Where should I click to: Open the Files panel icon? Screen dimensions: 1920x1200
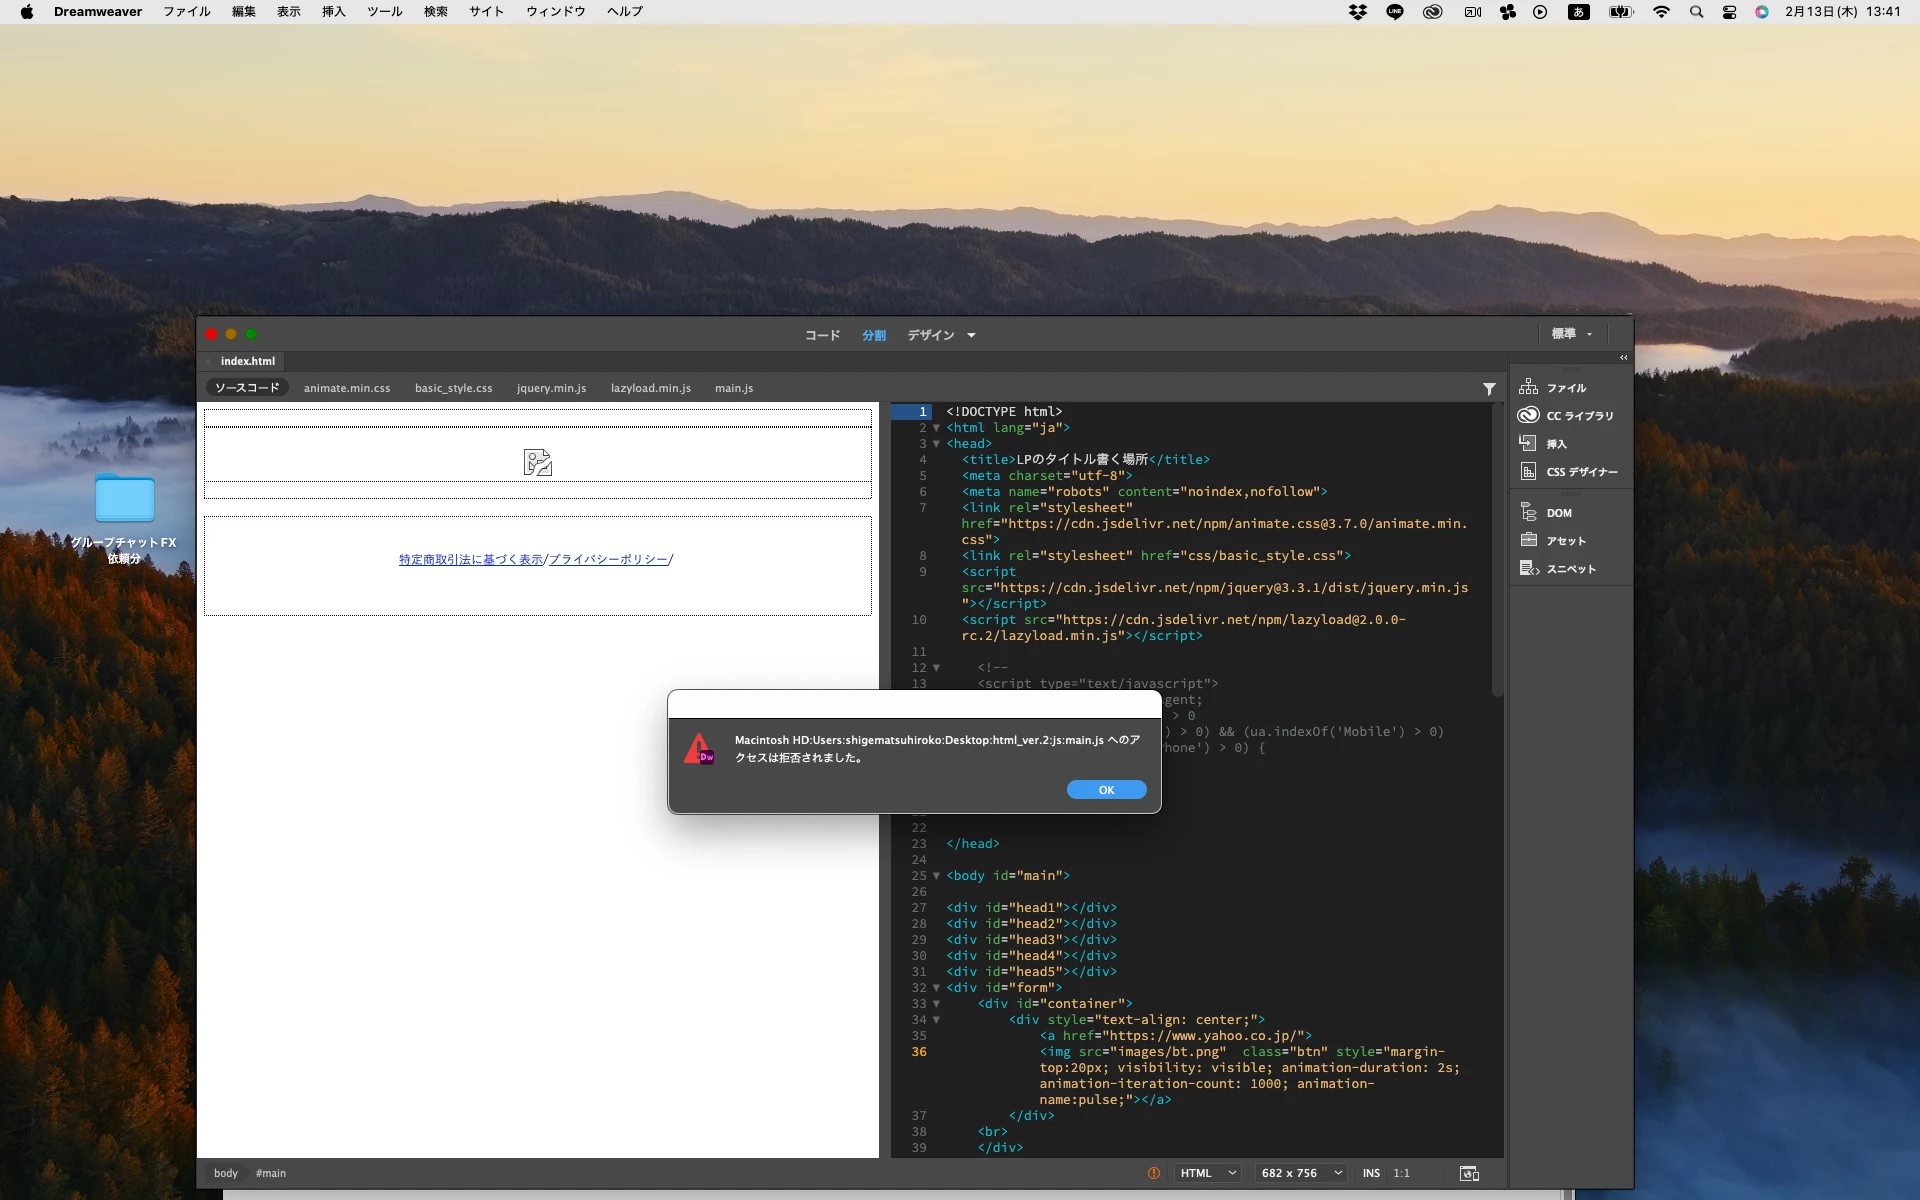(x=1528, y=387)
